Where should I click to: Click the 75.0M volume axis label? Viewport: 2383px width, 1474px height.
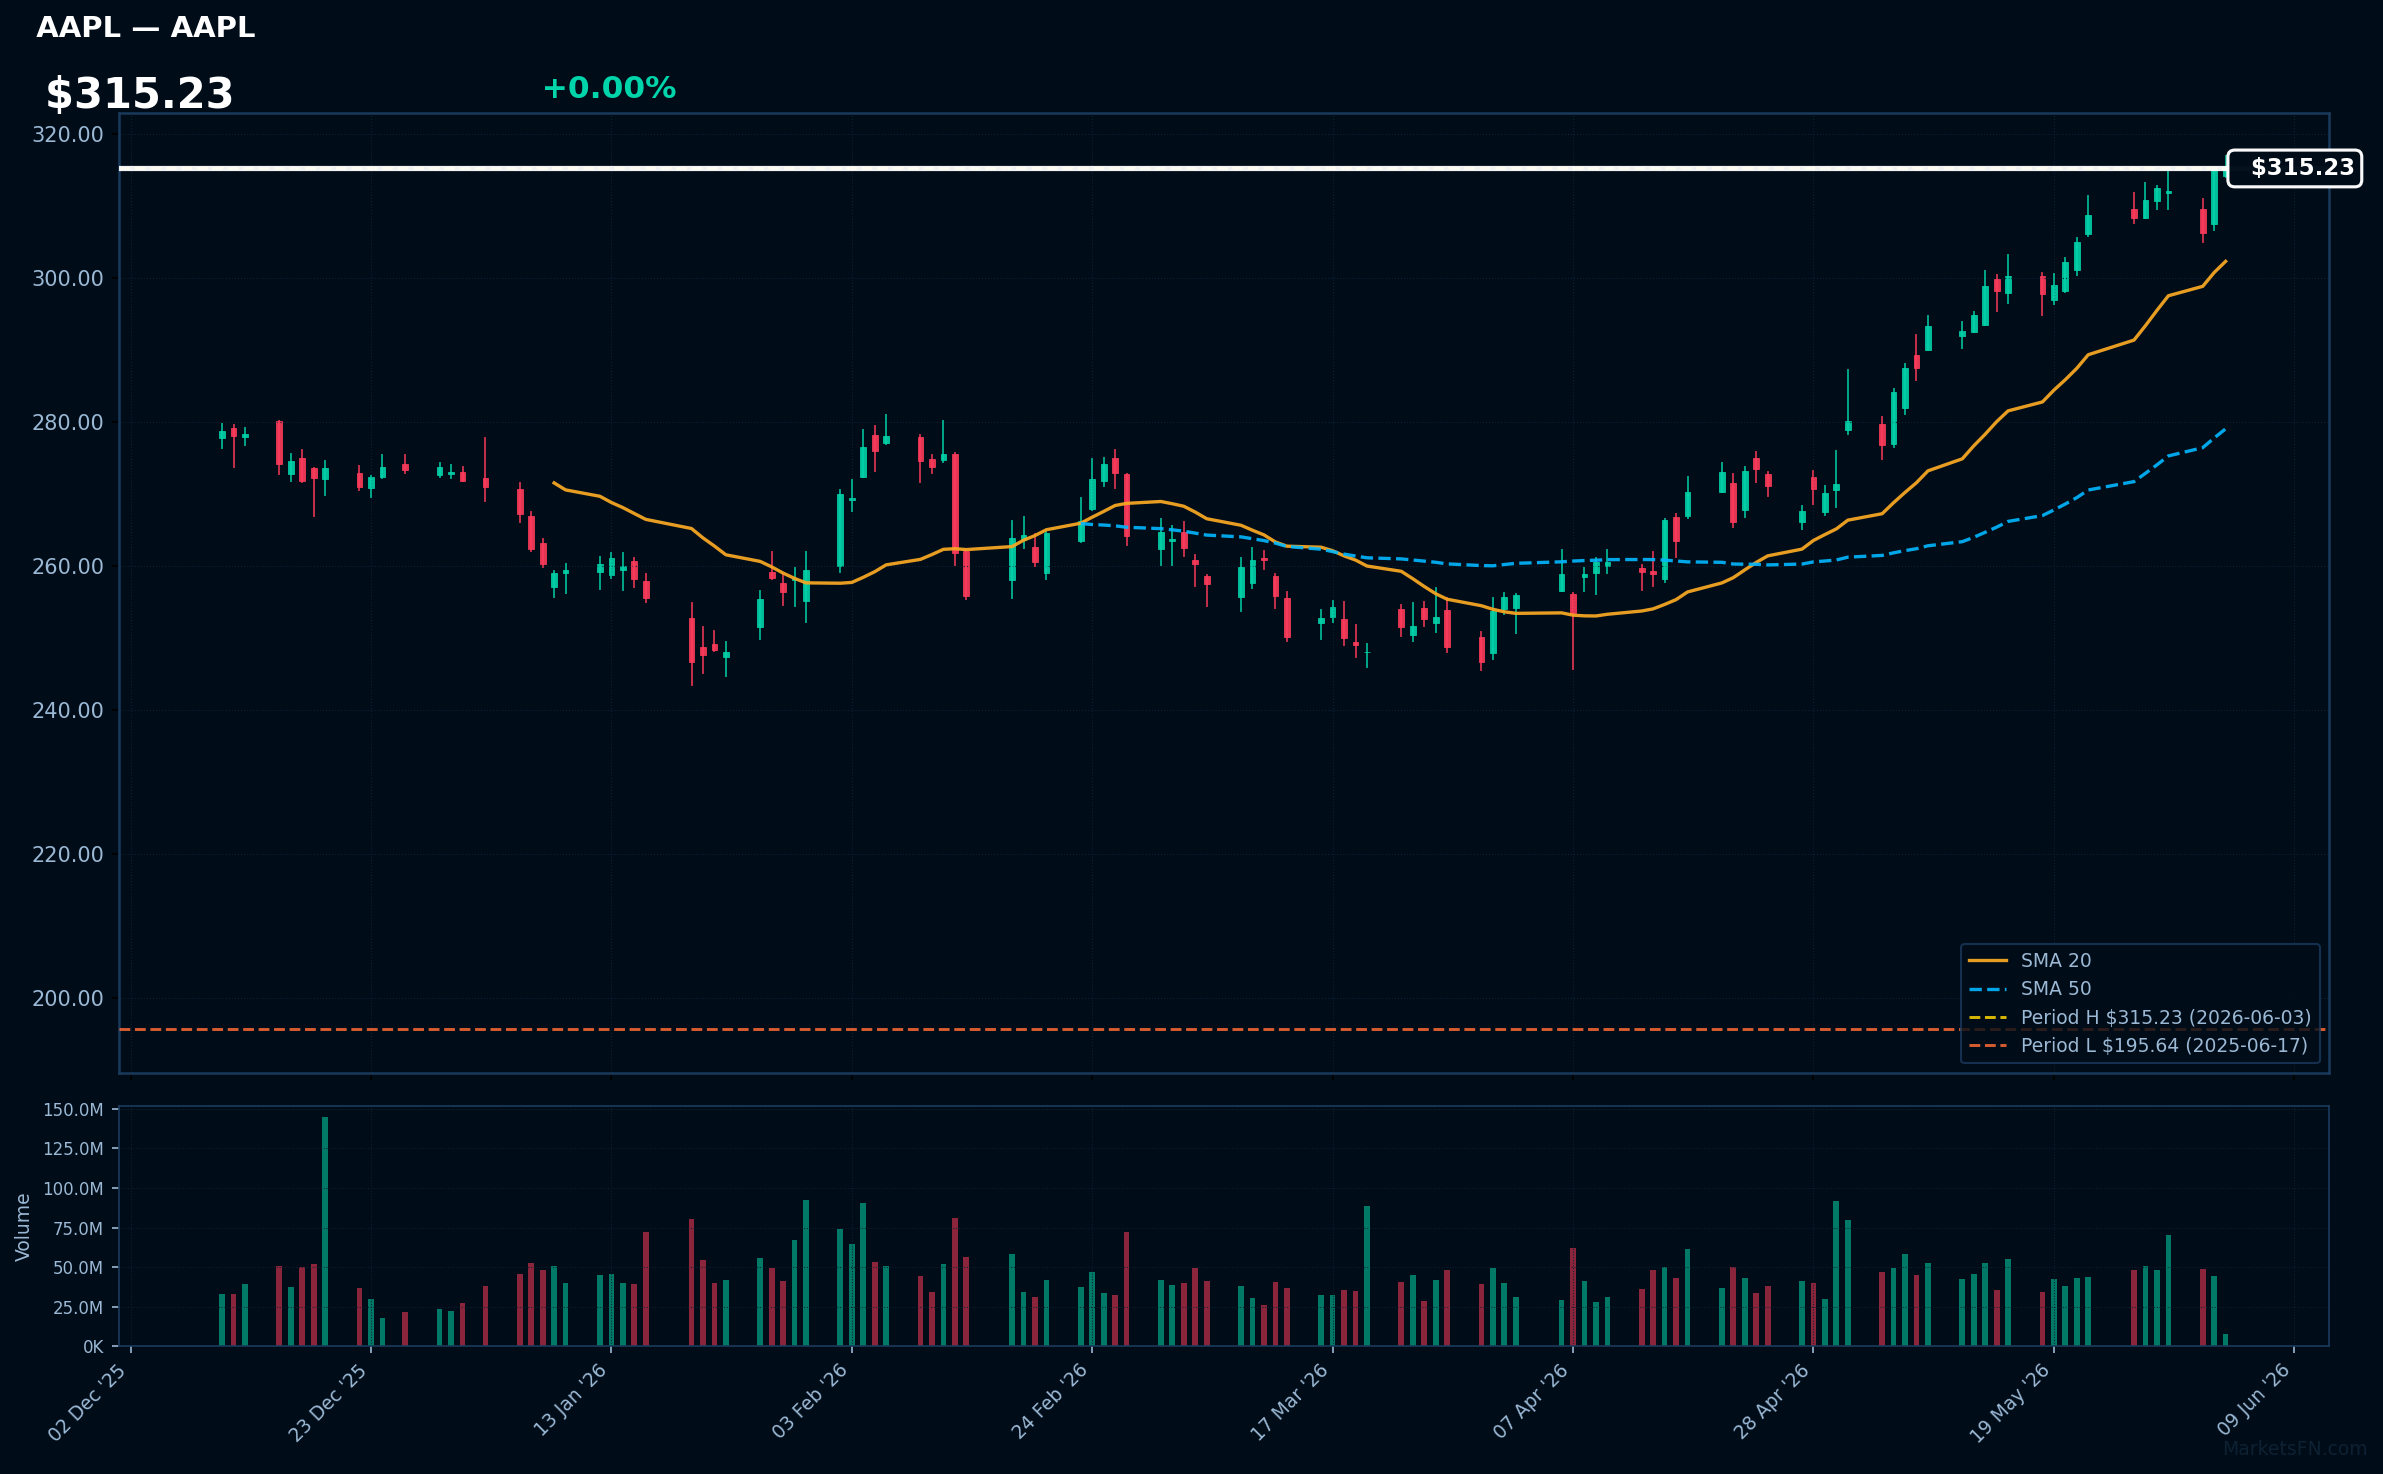coord(77,1229)
